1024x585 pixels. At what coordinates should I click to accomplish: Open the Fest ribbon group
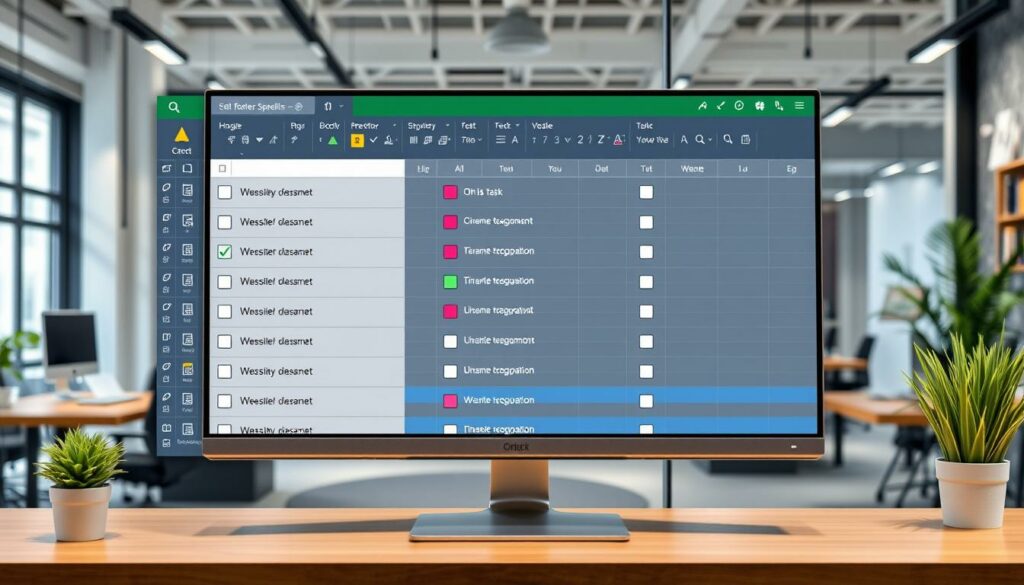coord(469,125)
